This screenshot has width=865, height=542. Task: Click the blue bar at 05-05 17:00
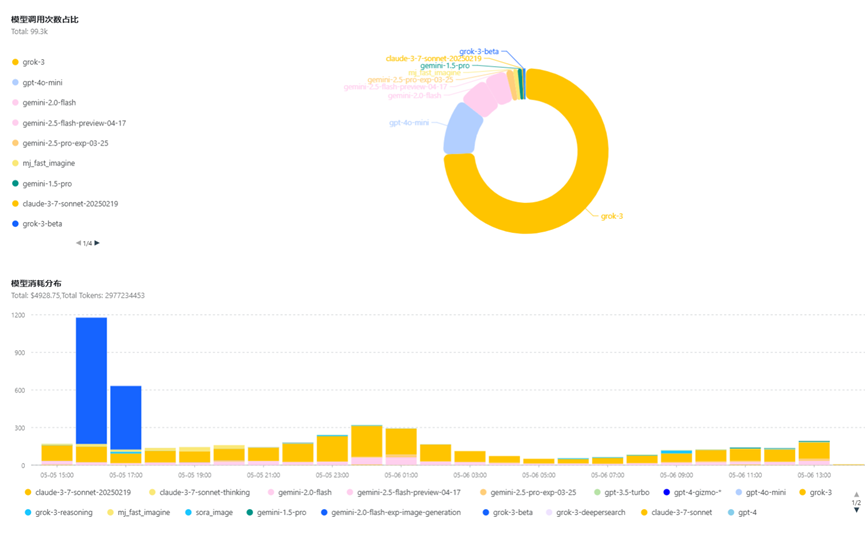(x=126, y=418)
